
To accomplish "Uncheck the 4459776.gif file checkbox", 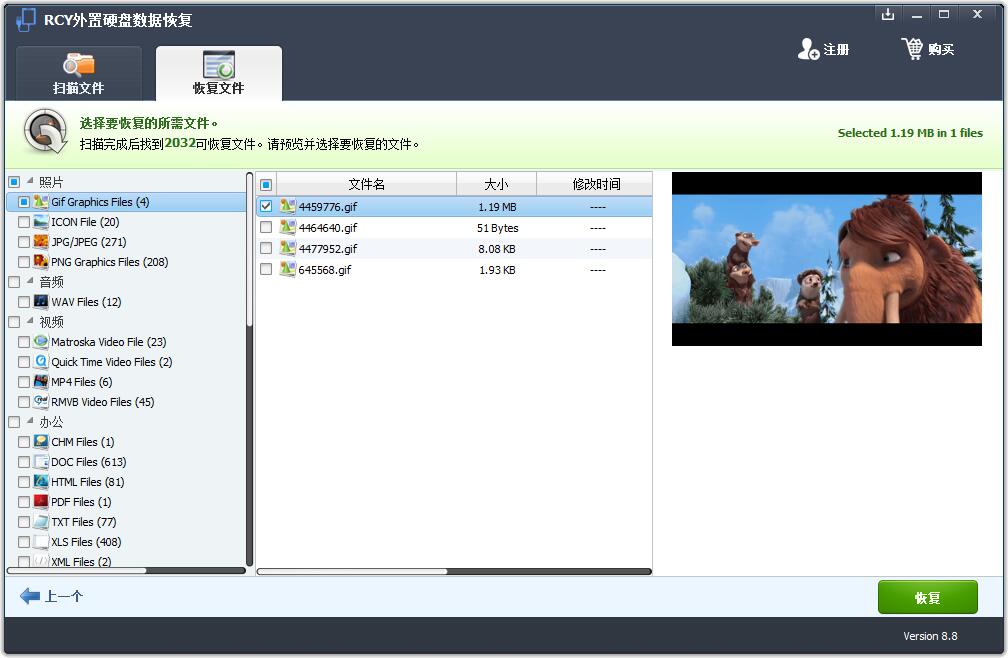I will [266, 207].
